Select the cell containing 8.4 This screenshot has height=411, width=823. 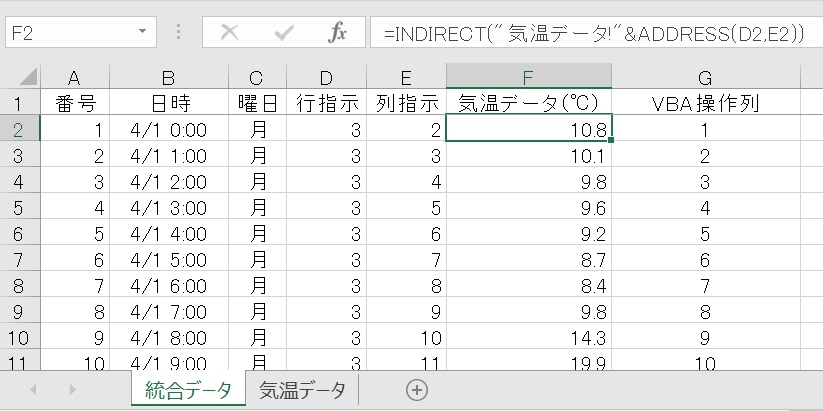[x=529, y=286]
